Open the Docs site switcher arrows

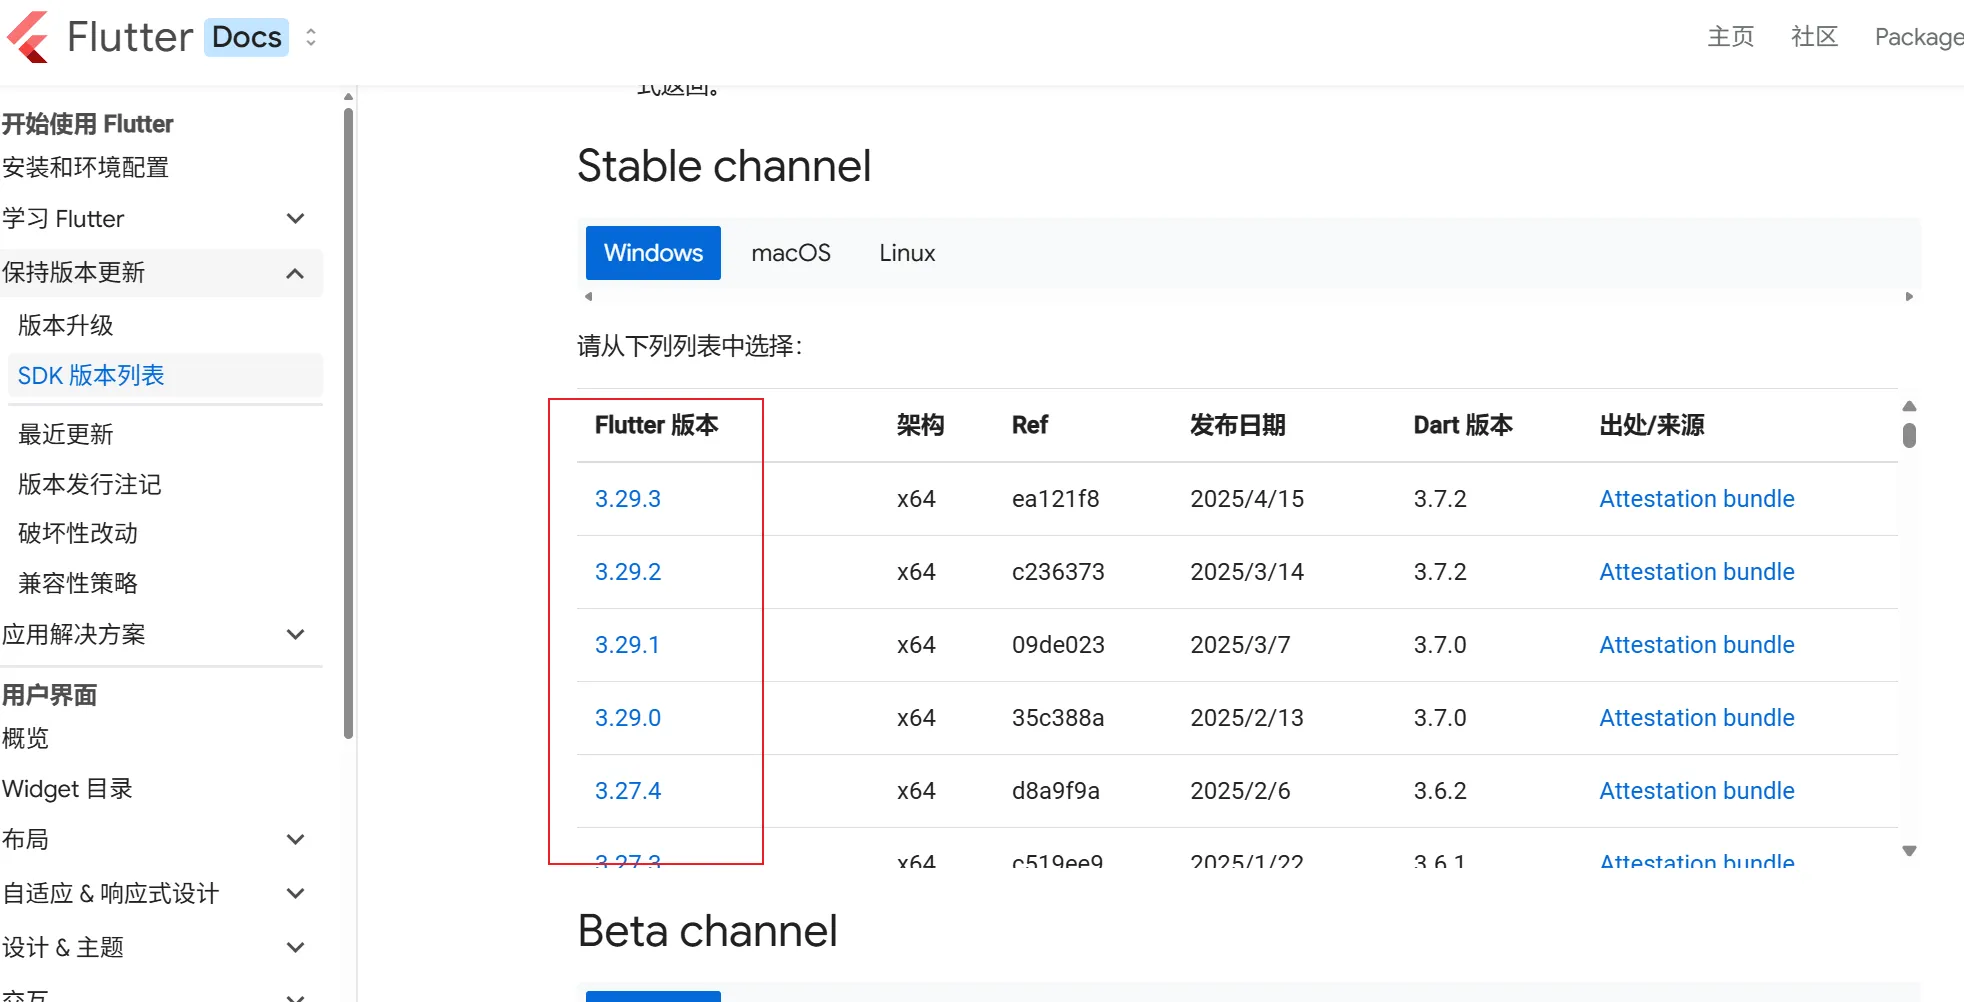click(x=311, y=37)
